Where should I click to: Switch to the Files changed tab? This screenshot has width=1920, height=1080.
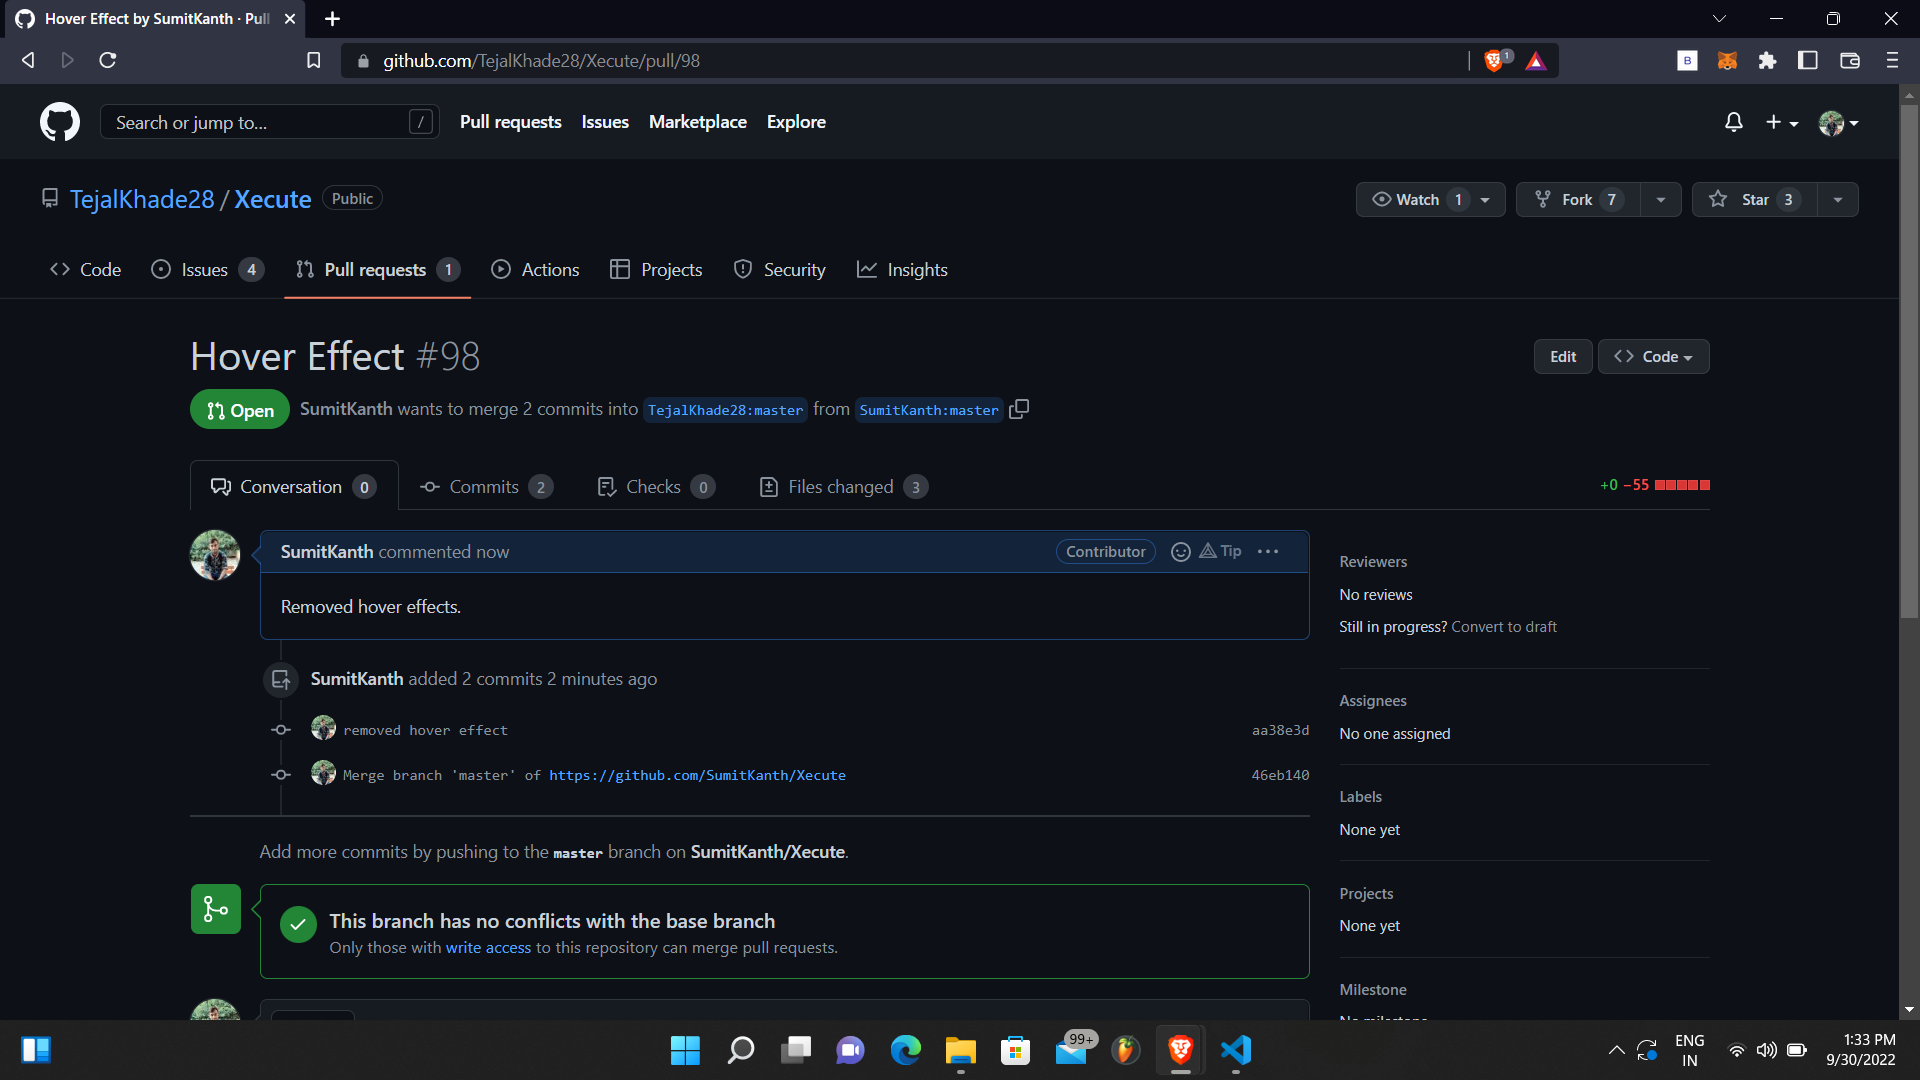(840, 486)
